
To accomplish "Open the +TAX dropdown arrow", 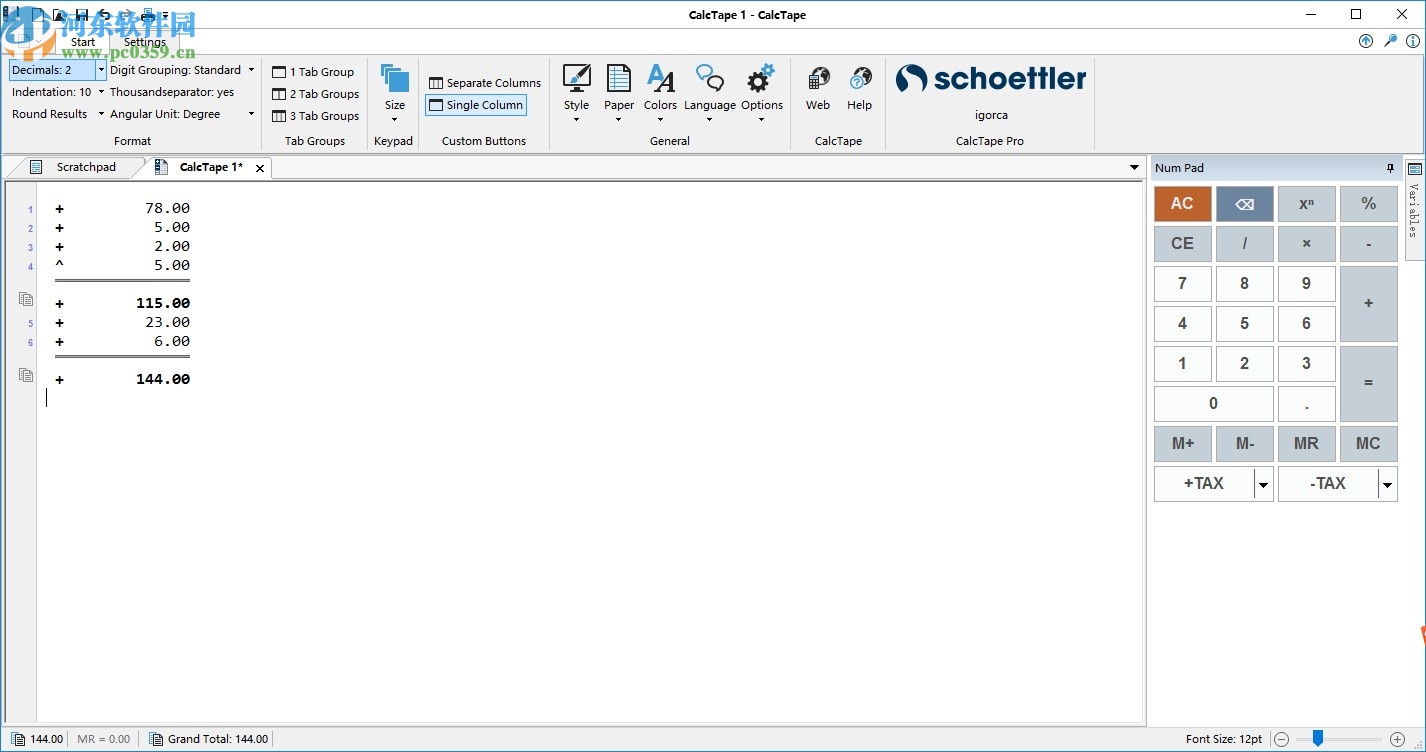I will [1263, 483].
